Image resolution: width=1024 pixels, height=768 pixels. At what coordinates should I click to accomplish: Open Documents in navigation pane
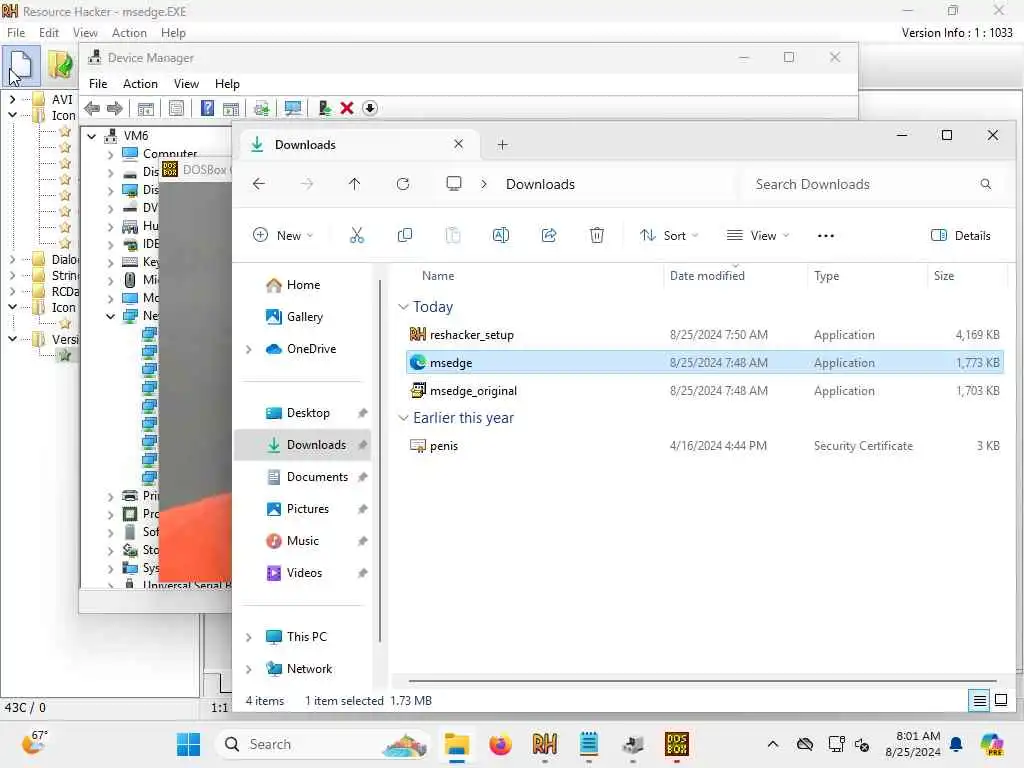click(x=317, y=477)
